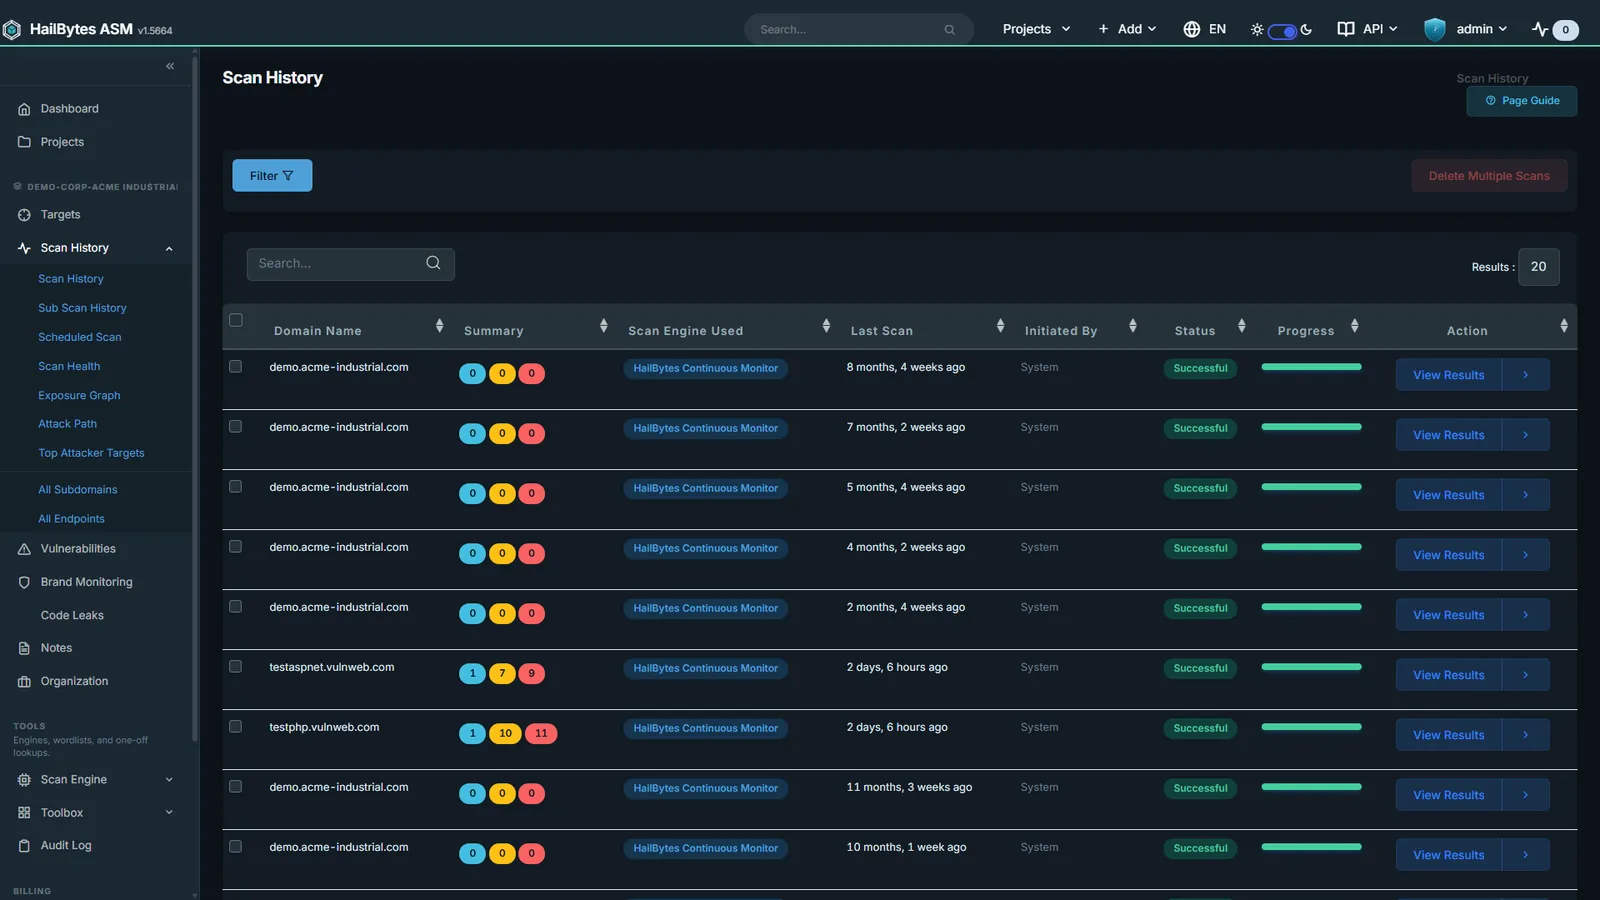Open arrow dropdown next to testaspnet.vulnweb.com View Results
The width and height of the screenshot is (1600, 900).
click(x=1525, y=675)
